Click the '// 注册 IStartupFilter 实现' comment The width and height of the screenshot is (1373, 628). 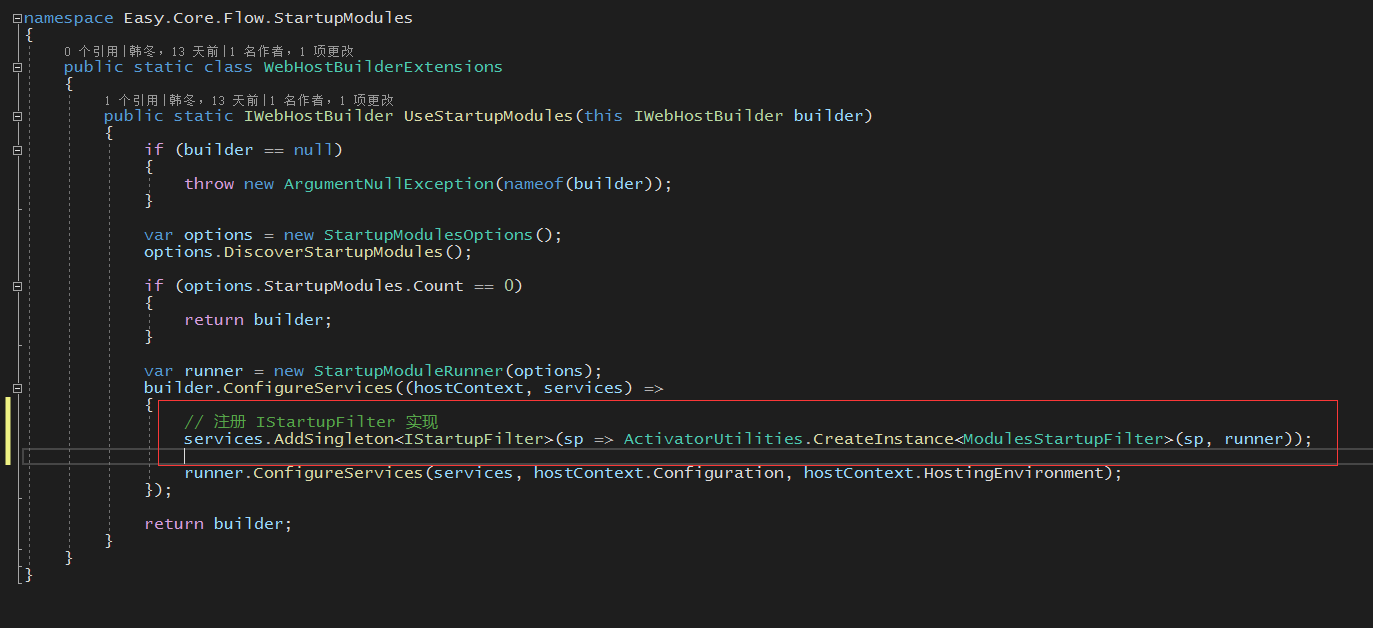coord(311,422)
